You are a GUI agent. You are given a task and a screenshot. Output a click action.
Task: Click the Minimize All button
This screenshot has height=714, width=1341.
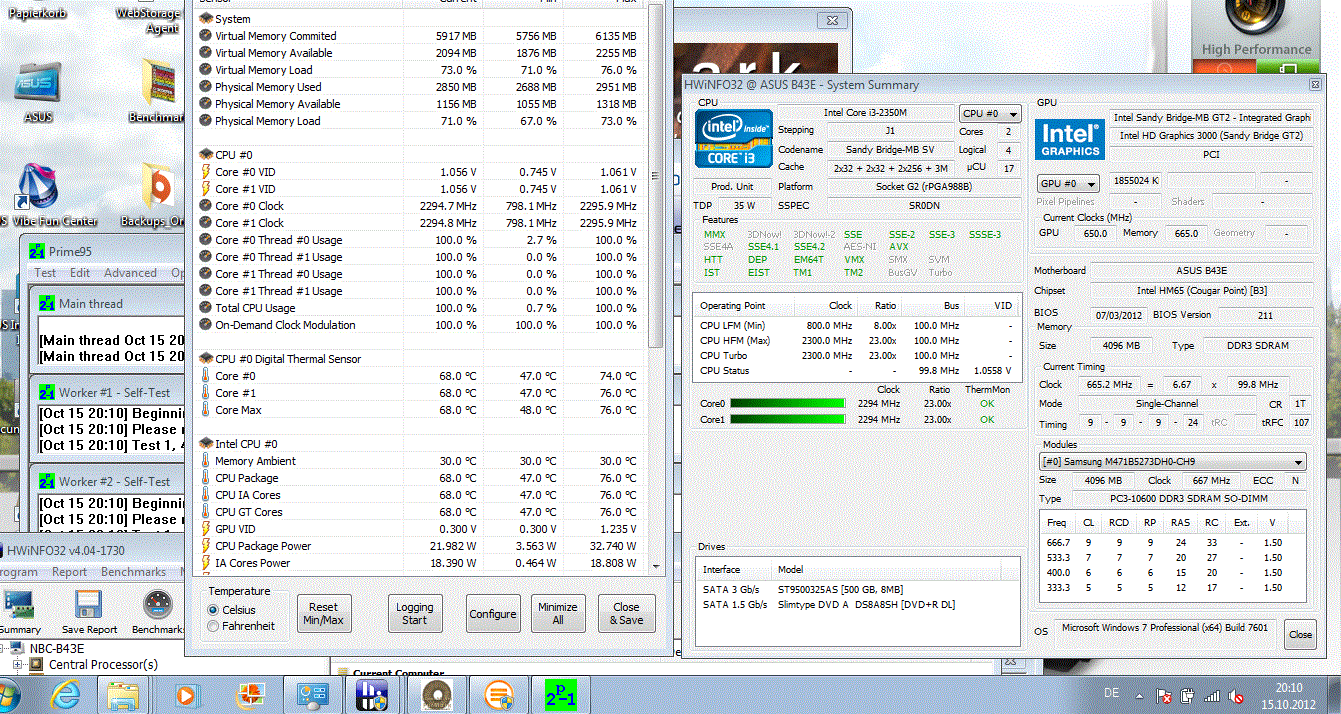(x=557, y=613)
